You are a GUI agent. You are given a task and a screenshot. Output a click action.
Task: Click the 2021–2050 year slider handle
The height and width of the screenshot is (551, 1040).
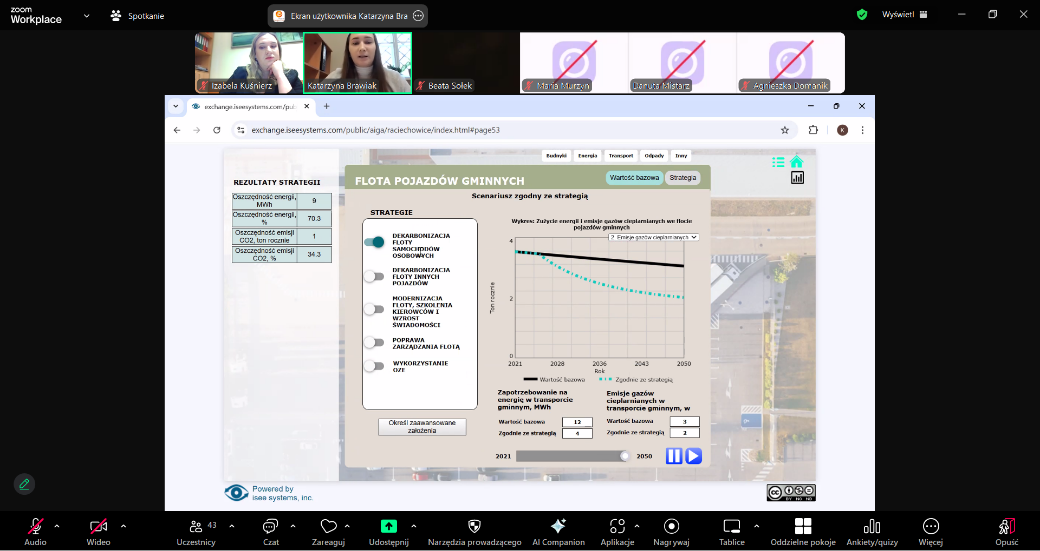625,456
